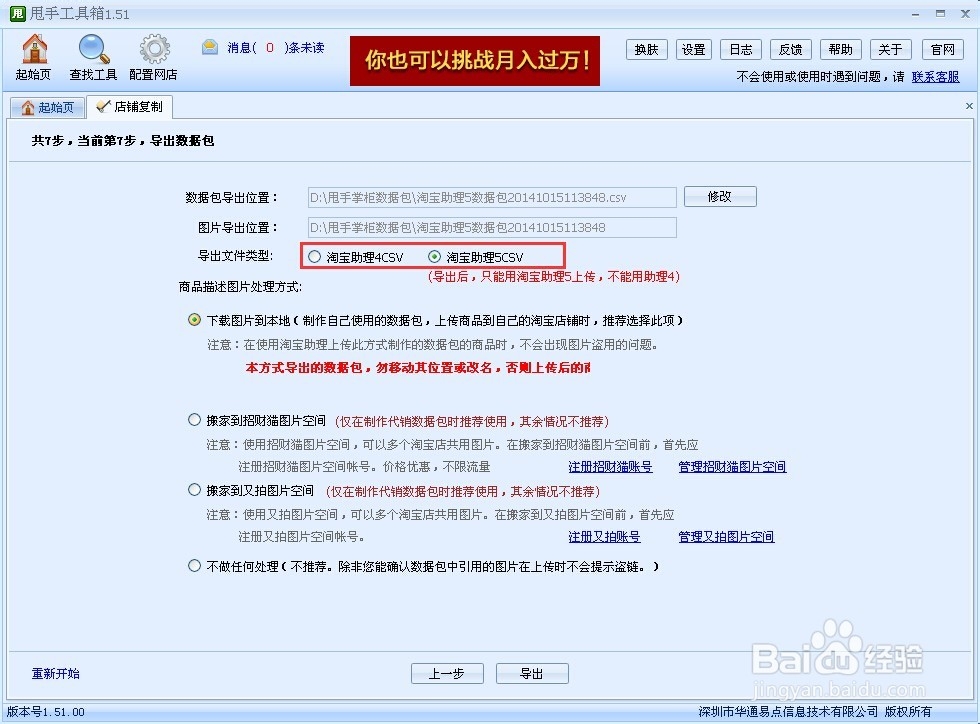Open the 查找工具 magnifier tool
Viewport: 980px width, 724px height.
(x=93, y=58)
